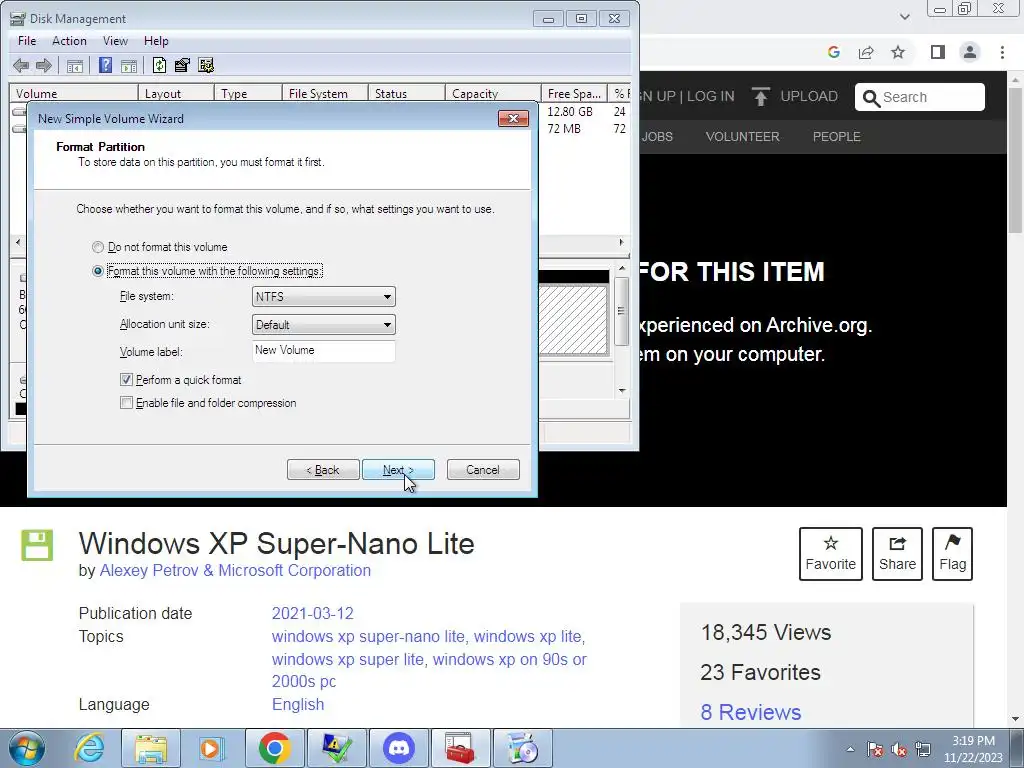
Task: Open VOLUNTEER nav item on Archive.org
Action: tap(743, 136)
